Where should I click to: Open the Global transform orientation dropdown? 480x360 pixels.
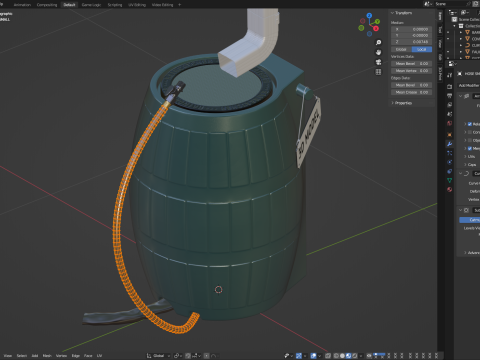click(x=158, y=356)
